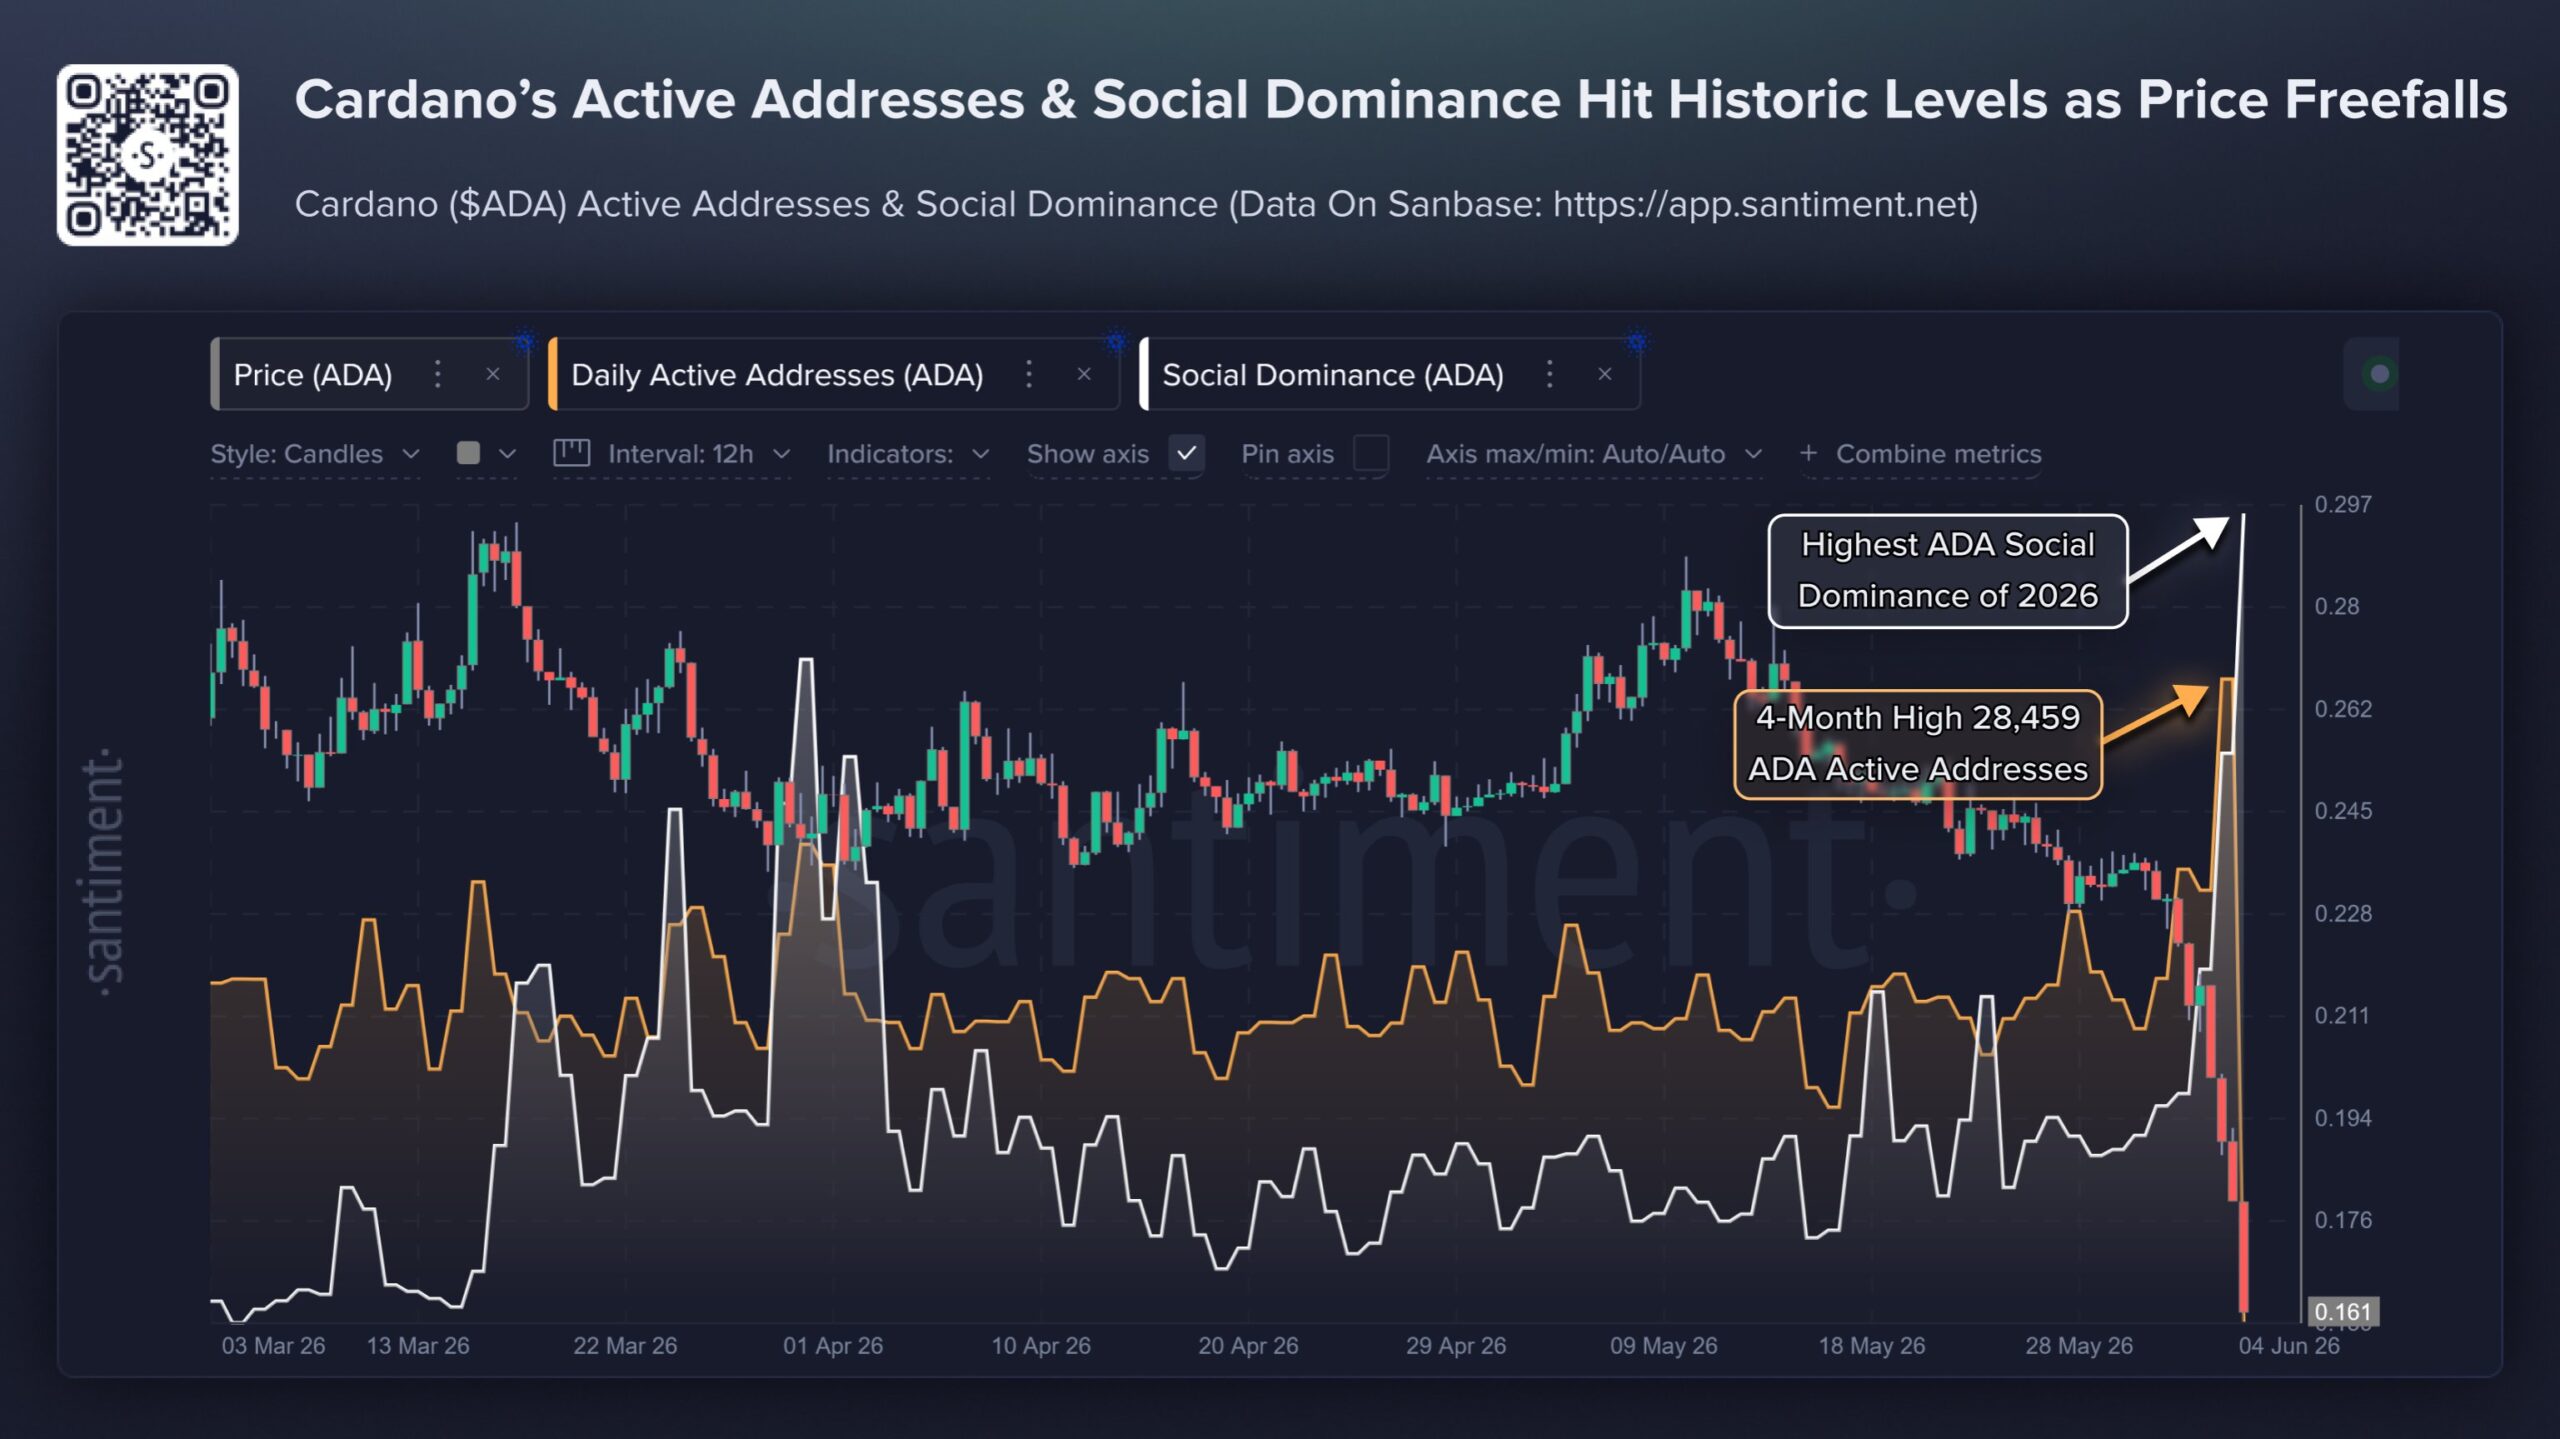Click the interval ruler icon
Image resolution: width=2560 pixels, height=1439 pixels.
tap(572, 453)
